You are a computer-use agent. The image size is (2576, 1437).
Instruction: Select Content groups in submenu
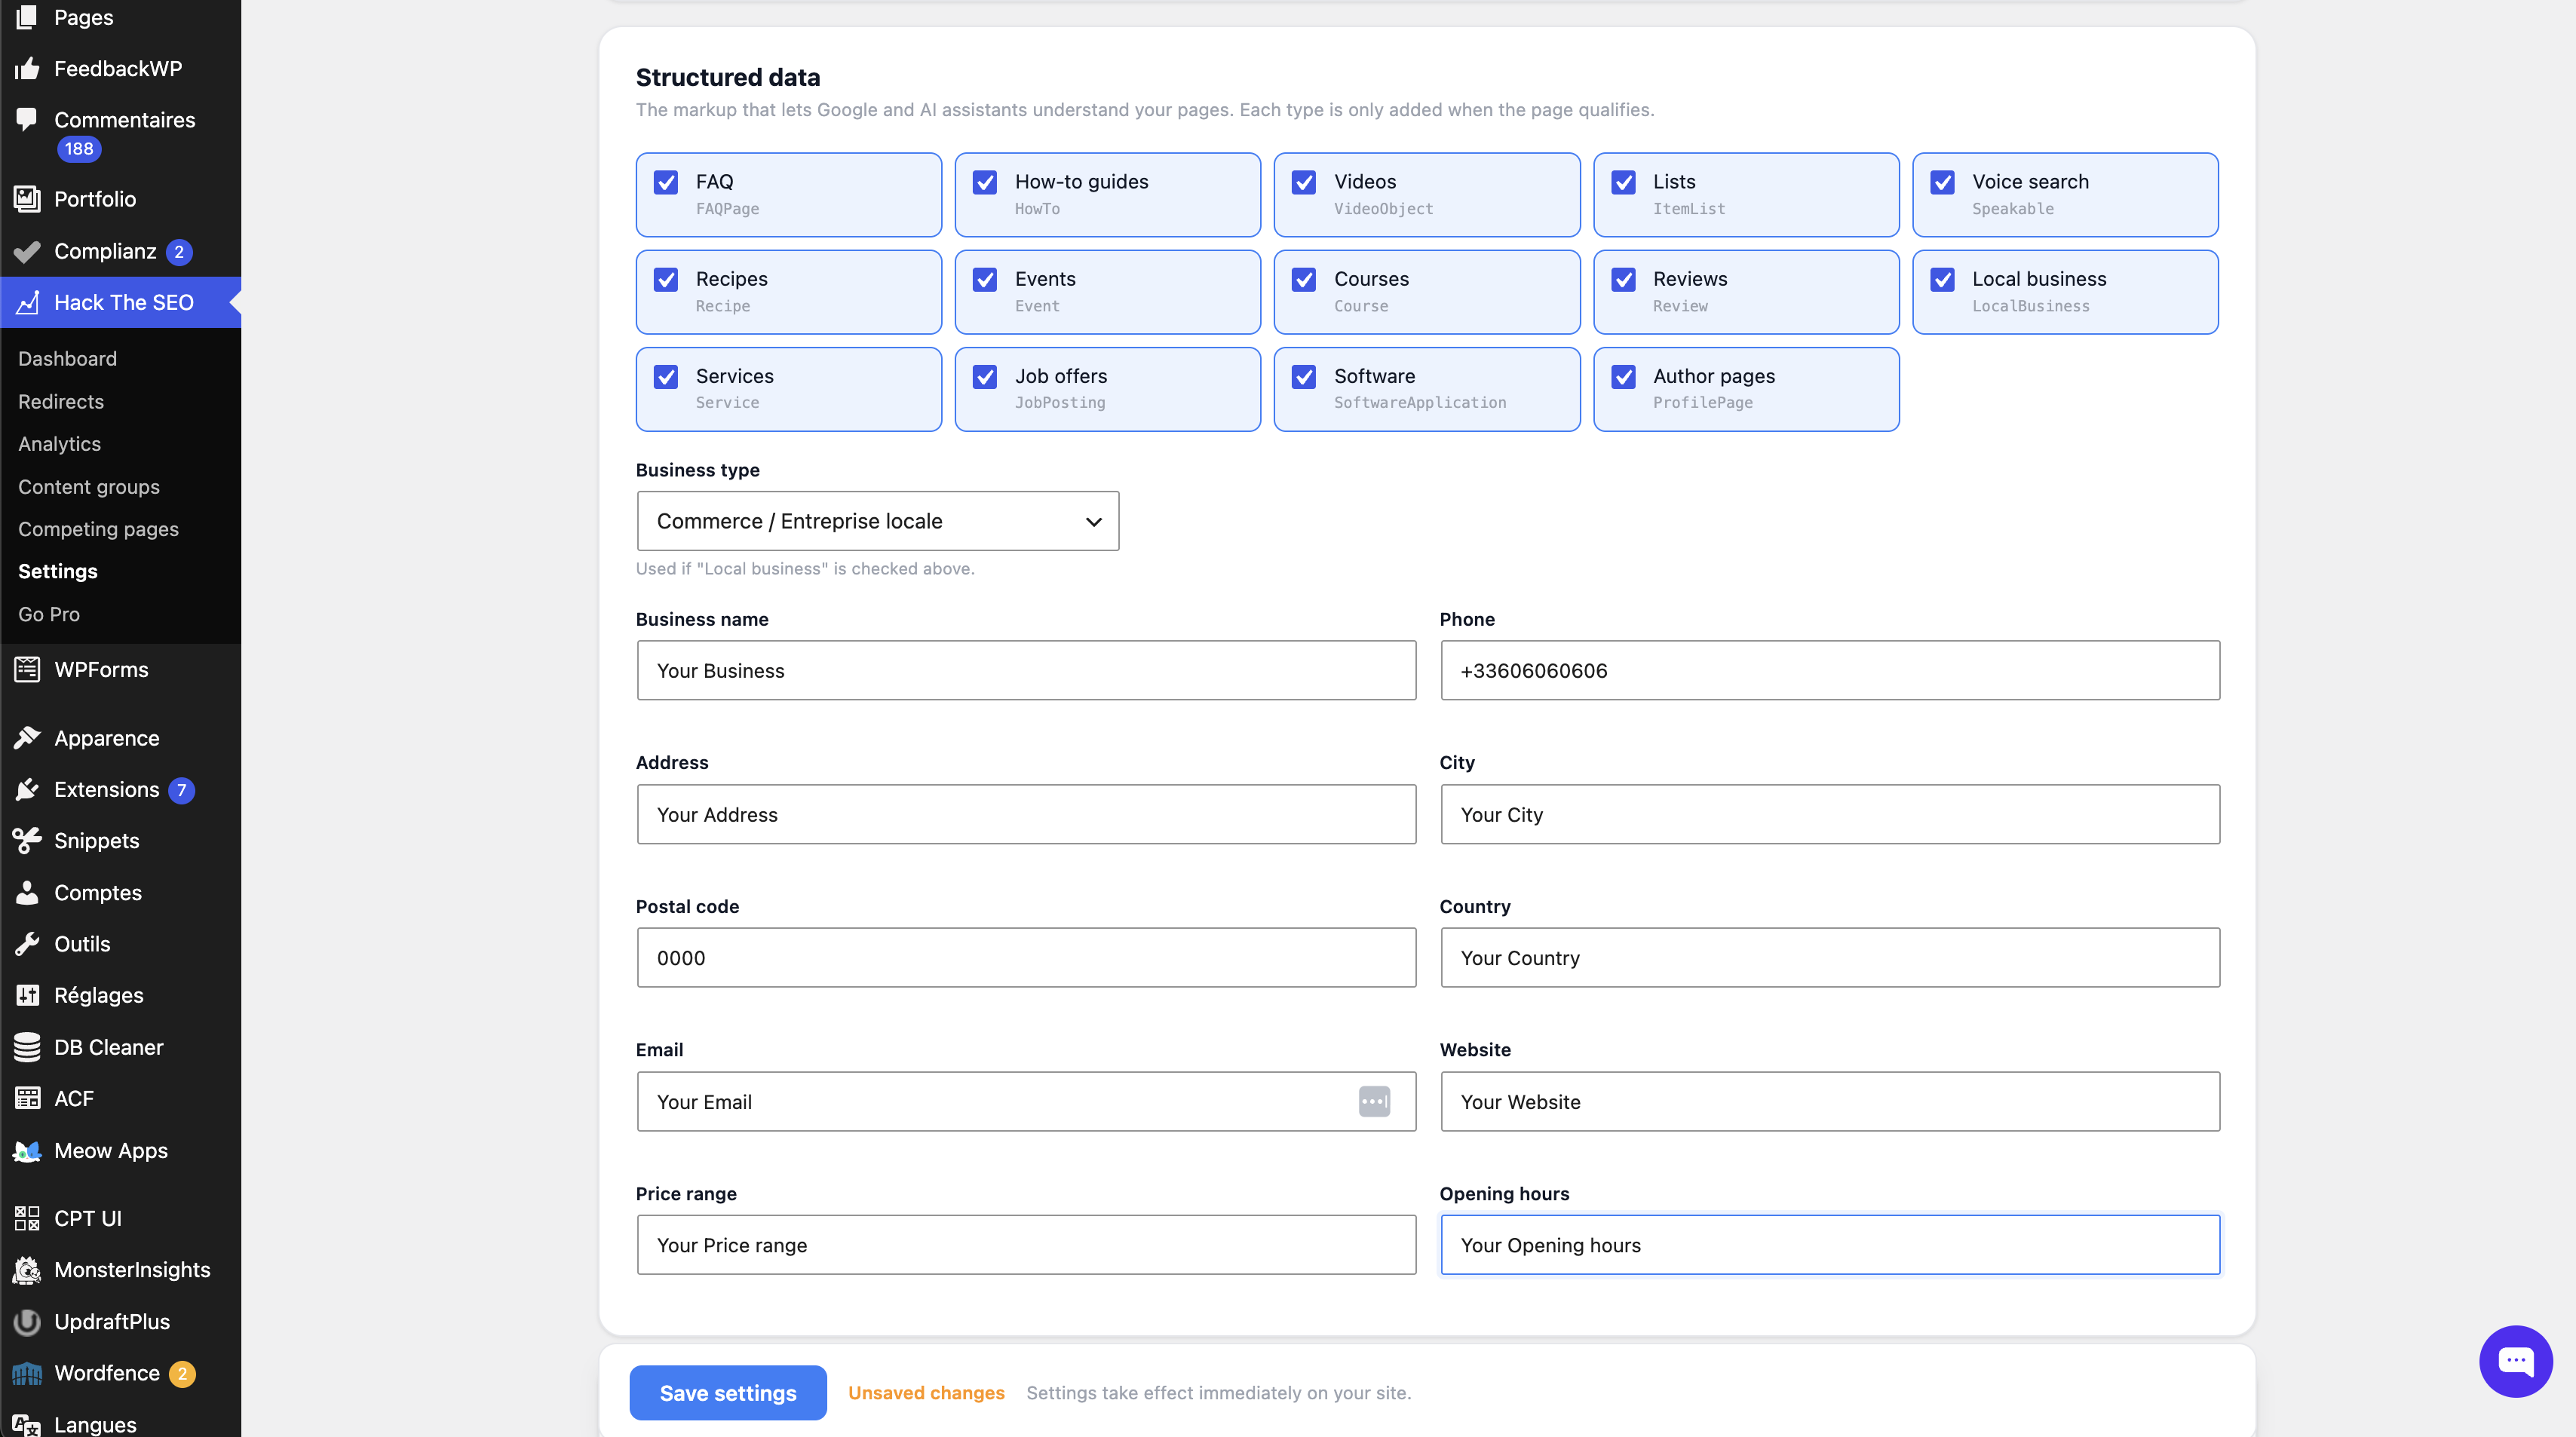point(89,486)
